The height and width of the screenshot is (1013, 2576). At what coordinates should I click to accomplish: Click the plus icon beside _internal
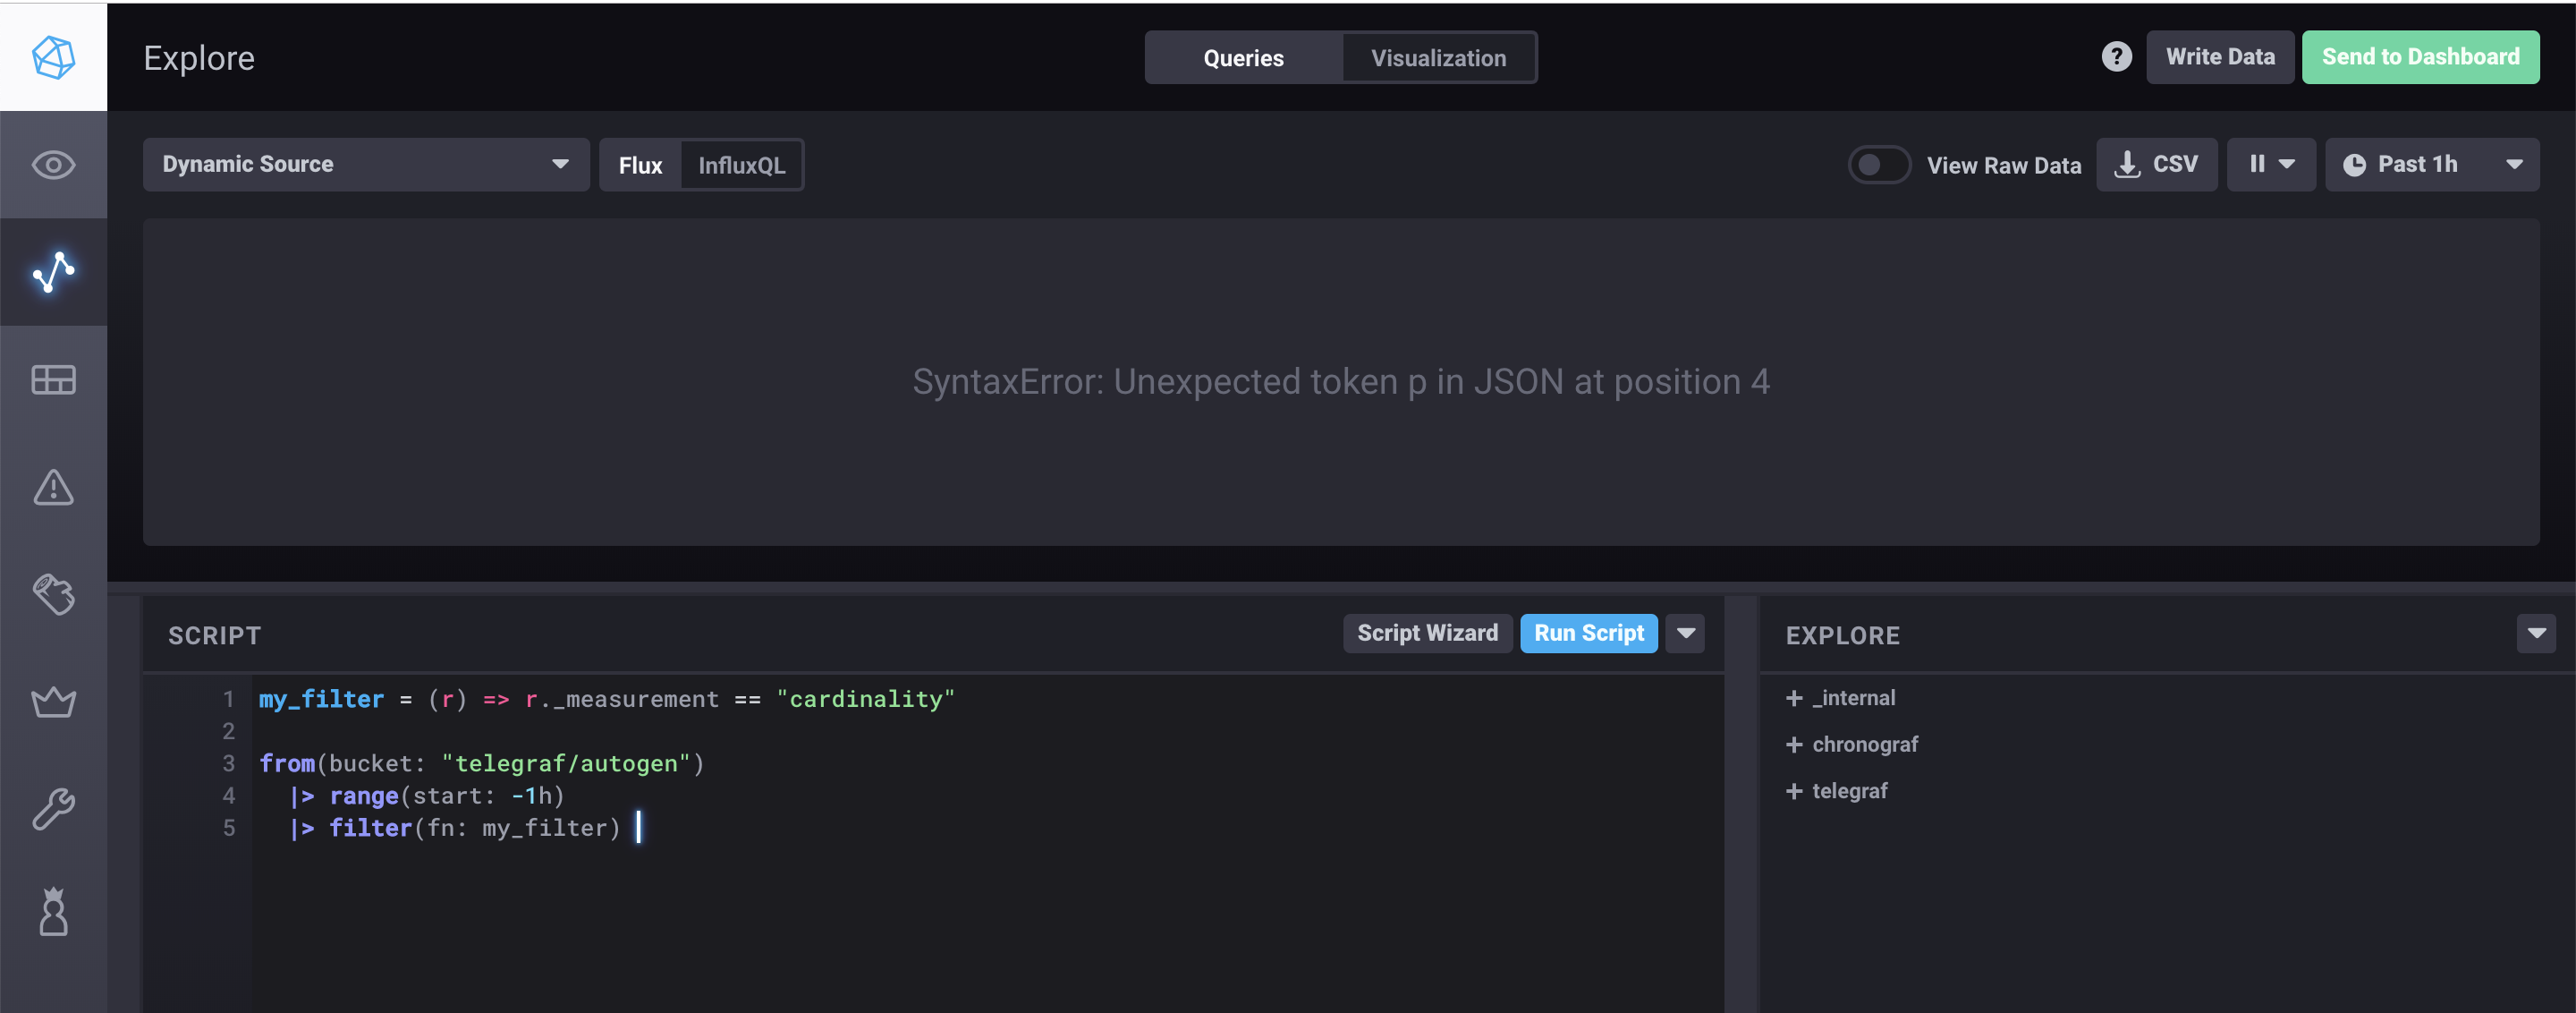pos(1794,698)
